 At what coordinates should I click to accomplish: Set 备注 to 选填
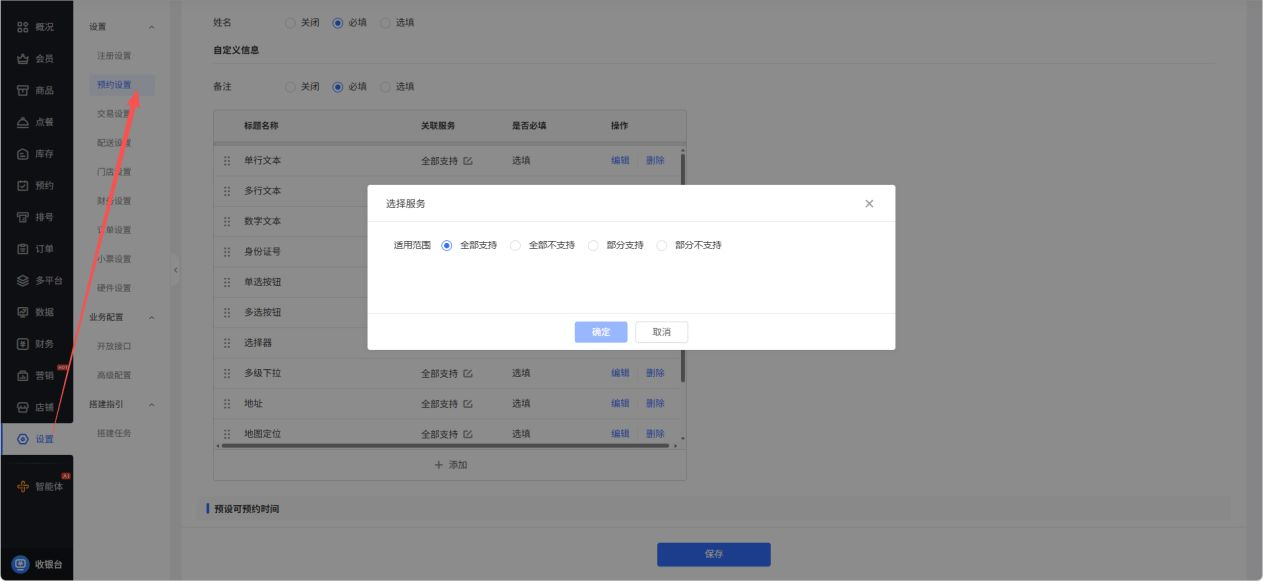(x=385, y=87)
